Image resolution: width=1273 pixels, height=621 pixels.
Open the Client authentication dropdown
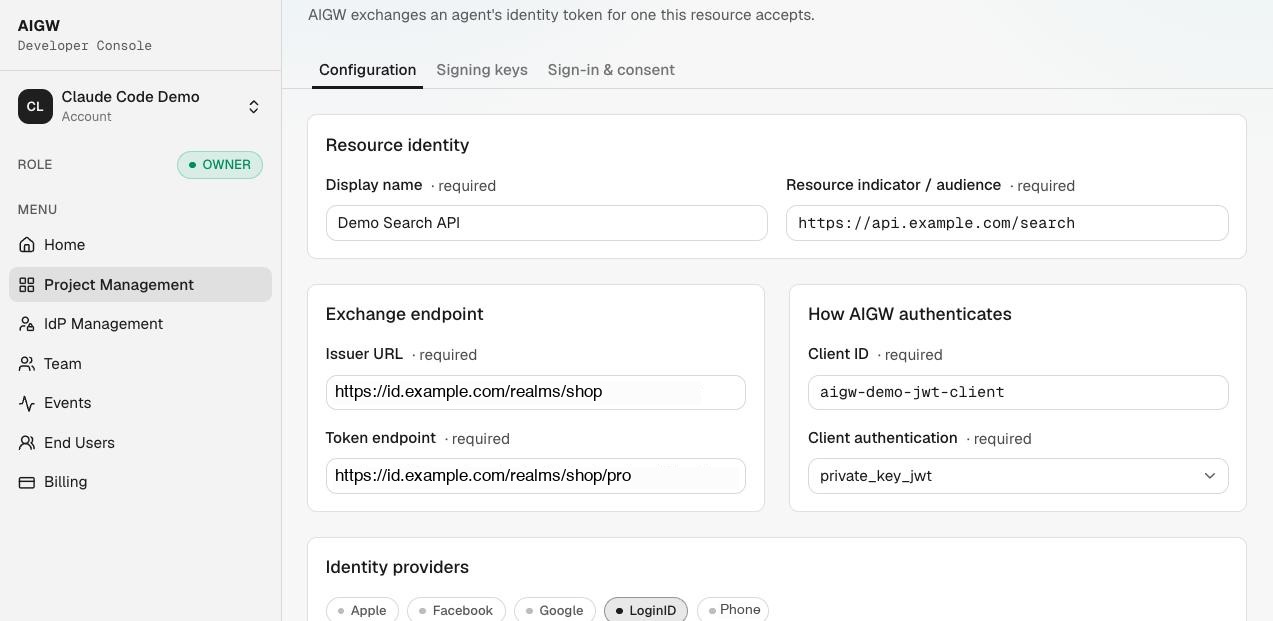pos(1018,476)
